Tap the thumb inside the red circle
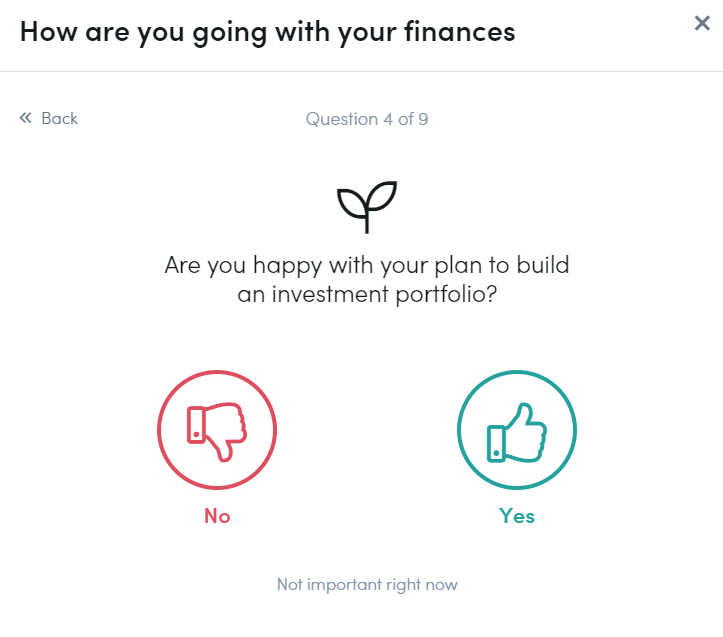The height and width of the screenshot is (637, 723). 217,432
